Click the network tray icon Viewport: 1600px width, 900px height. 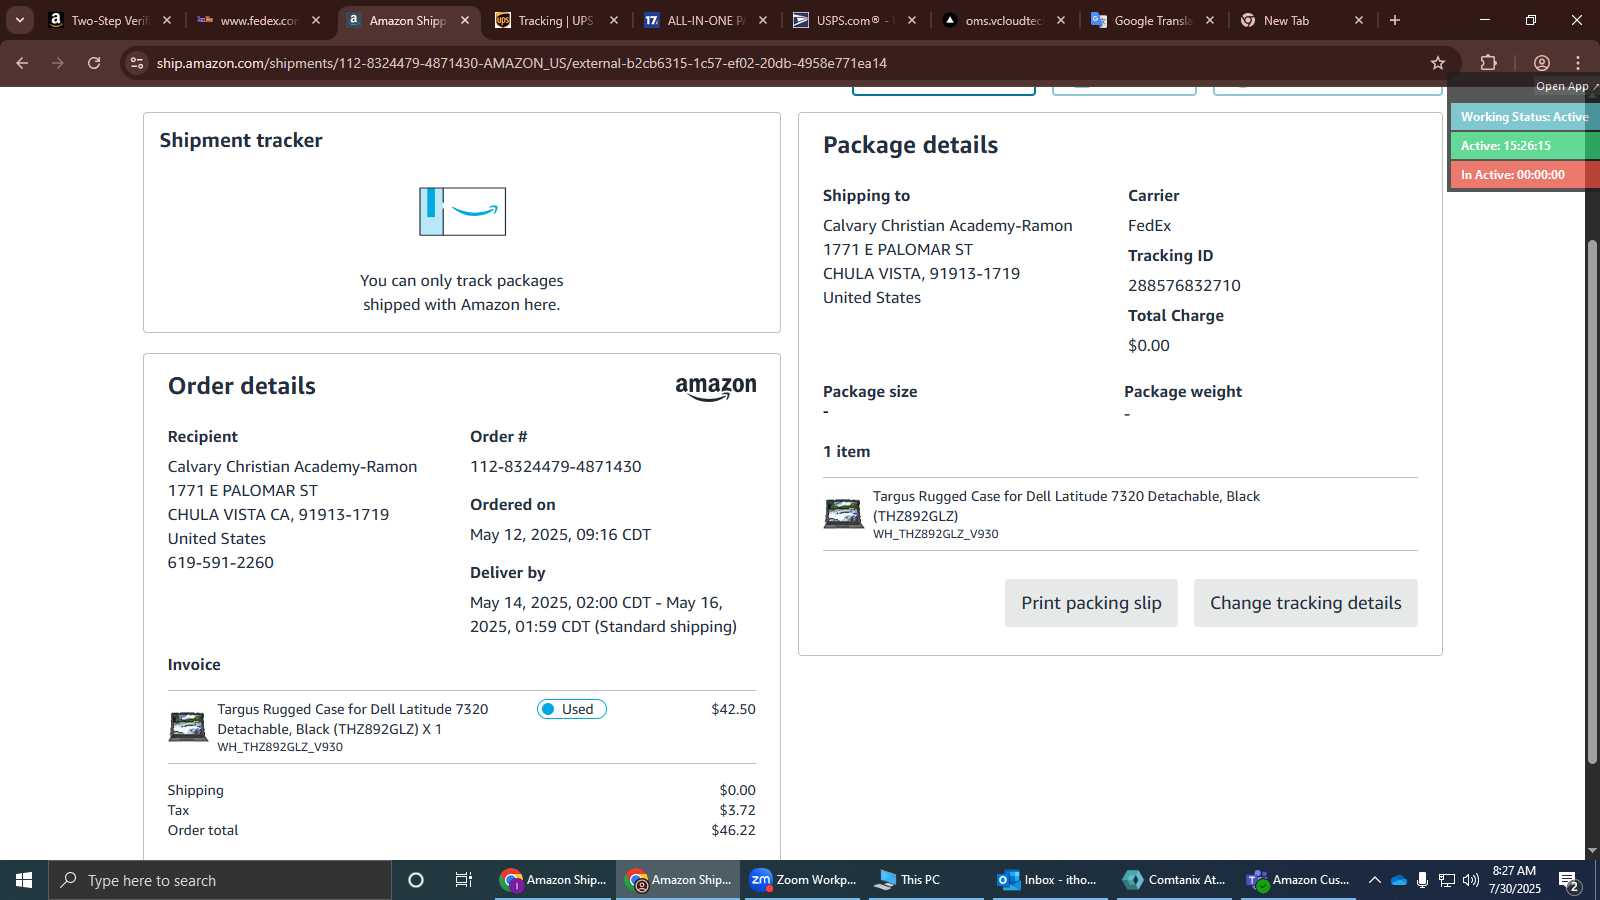point(1447,880)
